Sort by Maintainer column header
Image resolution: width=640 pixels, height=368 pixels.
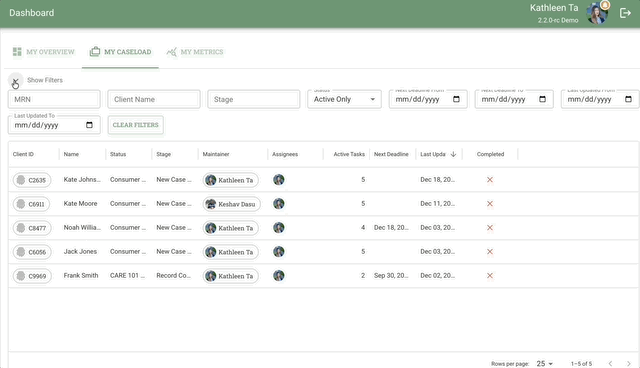click(216, 154)
